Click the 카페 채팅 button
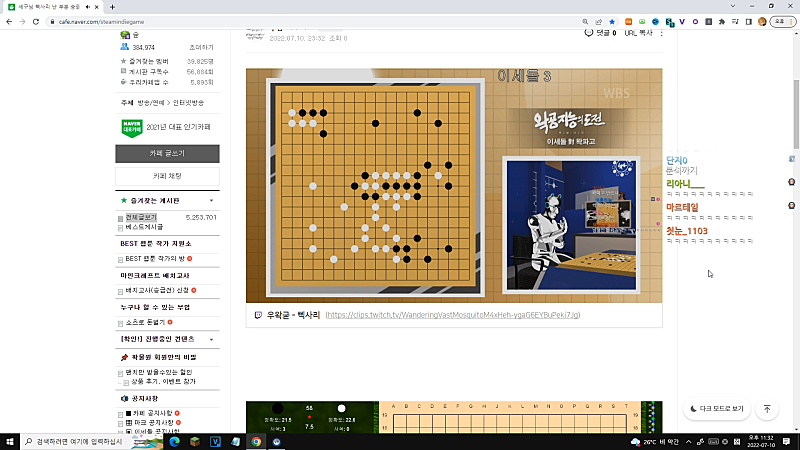 click(x=167, y=176)
